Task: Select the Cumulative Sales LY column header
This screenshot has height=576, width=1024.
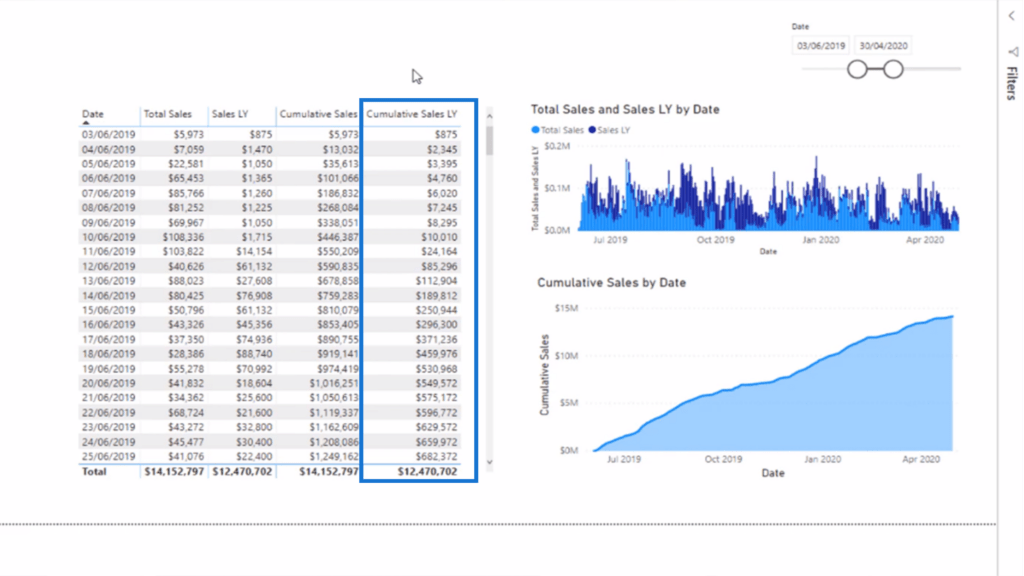Action: (x=412, y=114)
